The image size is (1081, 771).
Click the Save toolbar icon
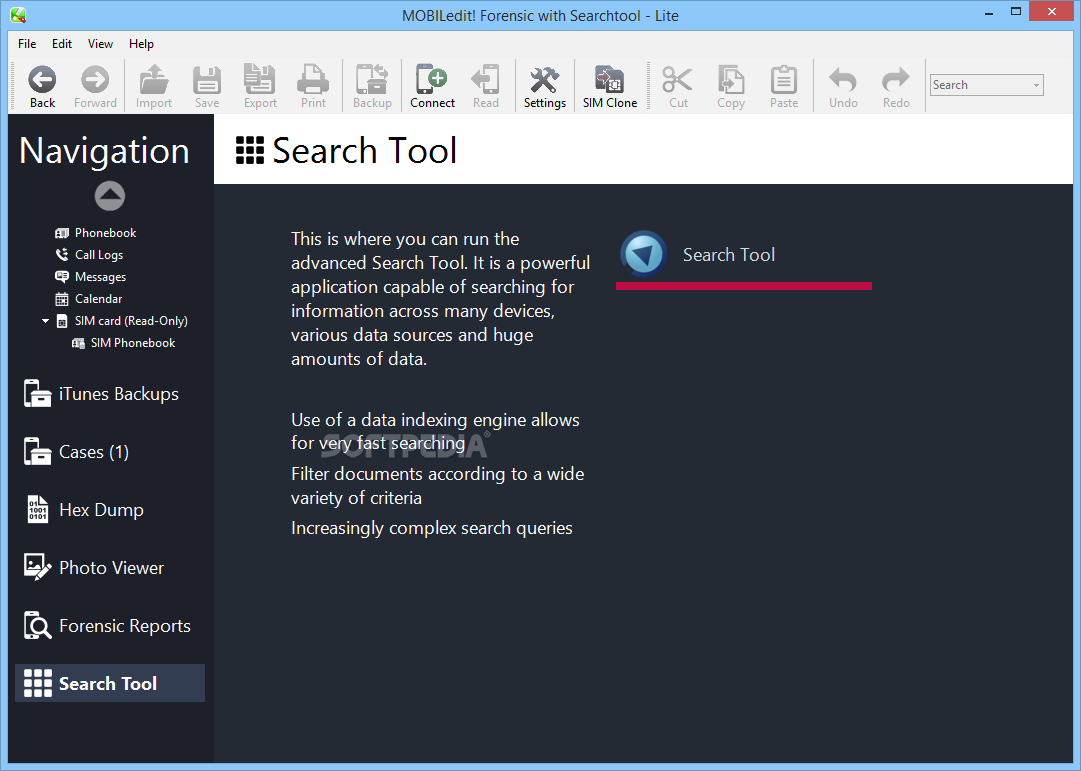click(207, 87)
